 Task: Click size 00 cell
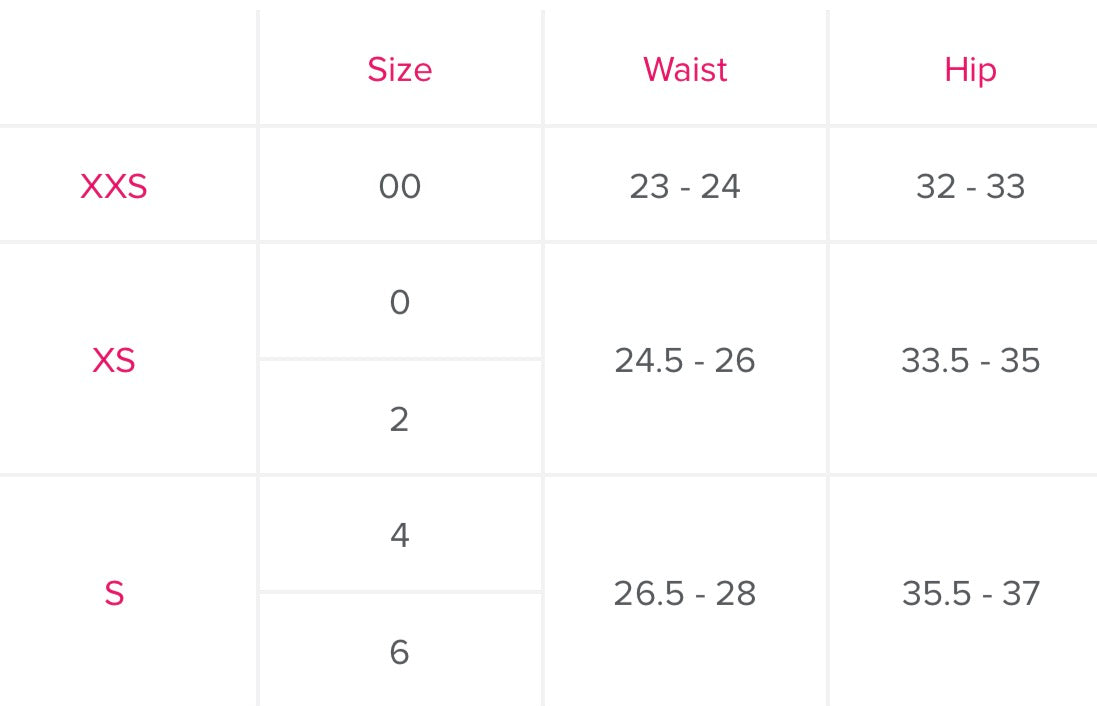coord(399,187)
